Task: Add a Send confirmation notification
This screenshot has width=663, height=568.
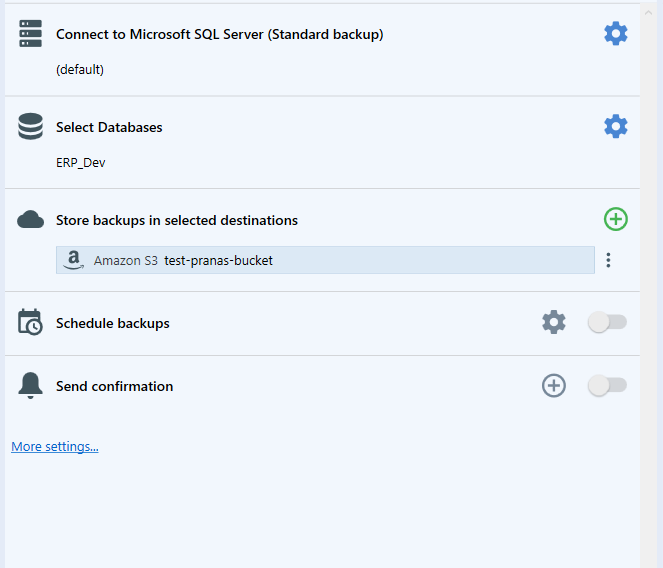Action: [554, 385]
